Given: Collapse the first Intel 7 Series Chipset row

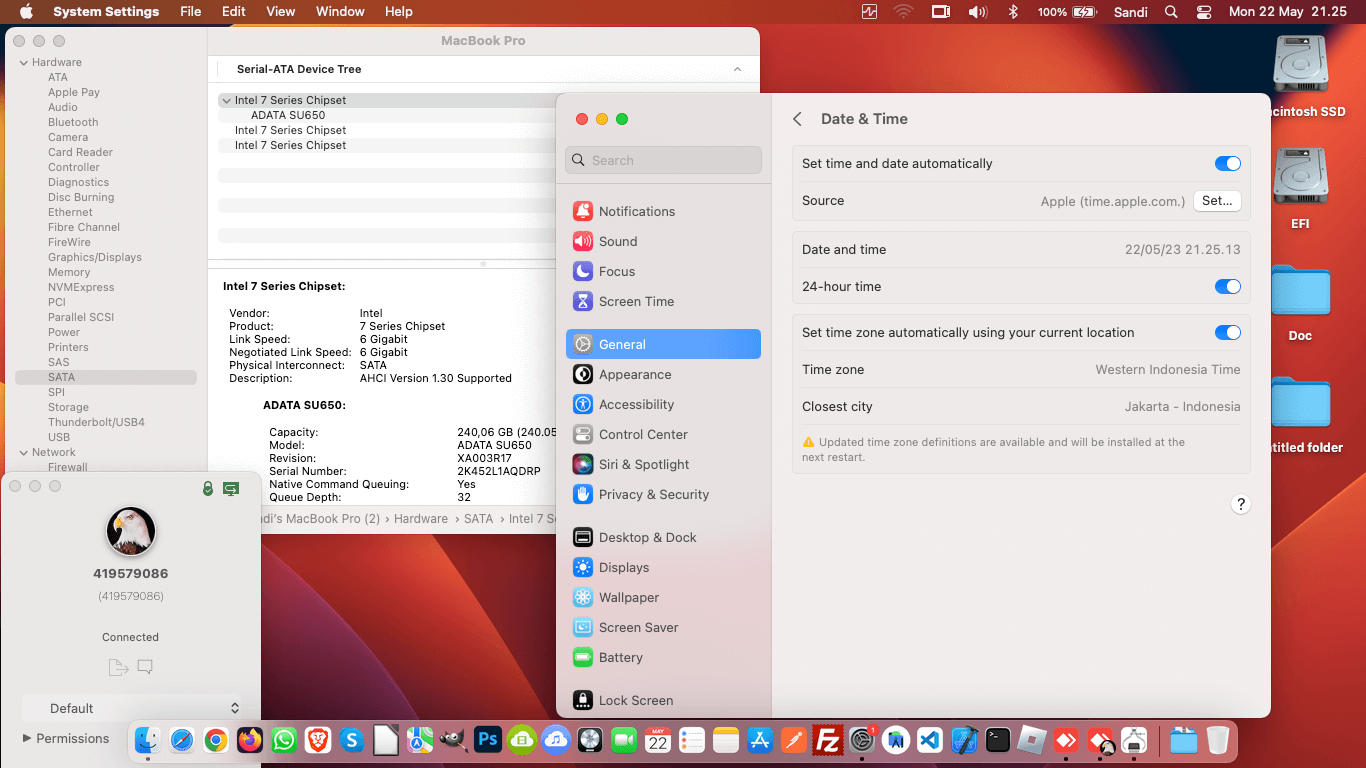Looking at the screenshot, I should (226, 100).
